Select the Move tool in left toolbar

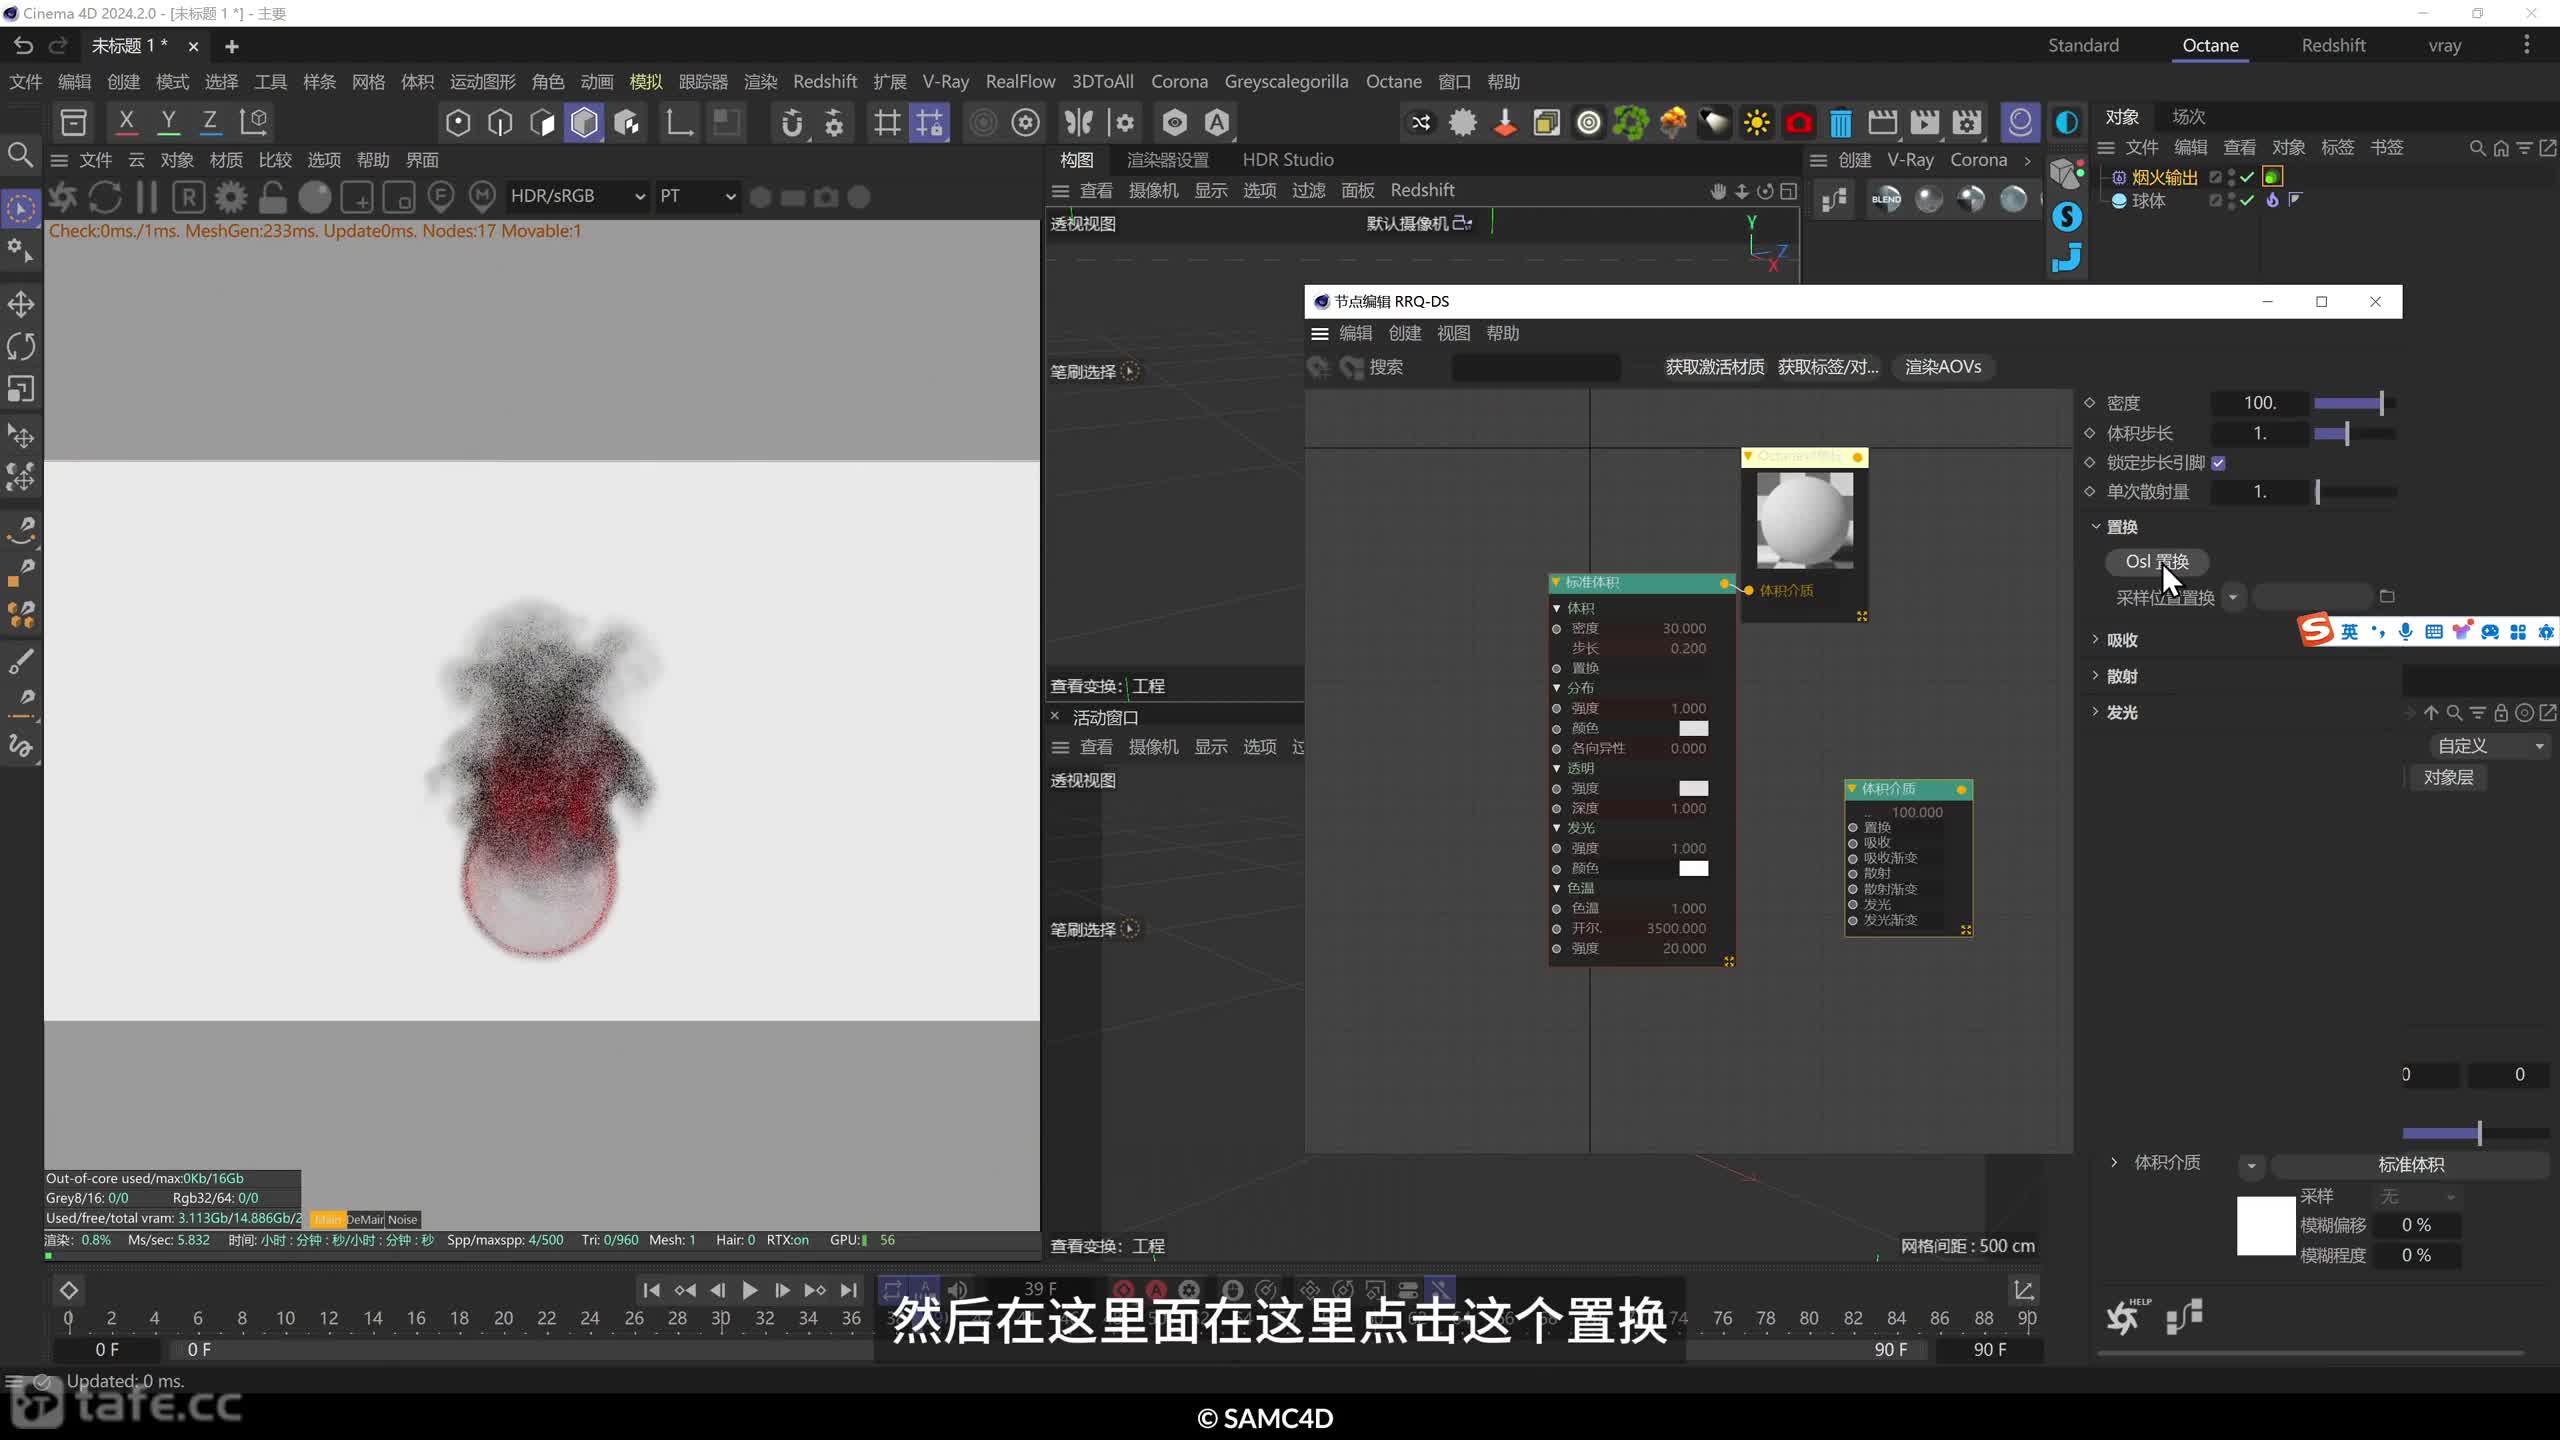click(21, 304)
